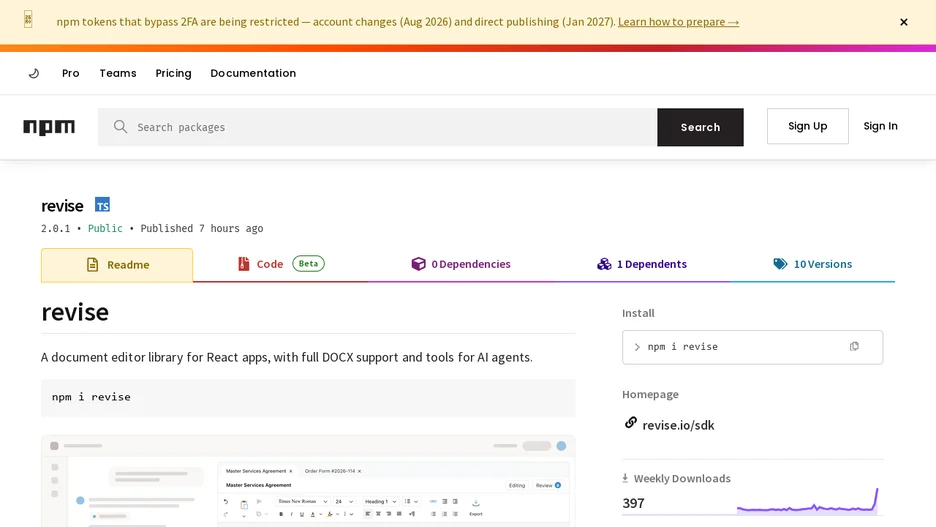Focus the Search packages field

tap(377, 127)
